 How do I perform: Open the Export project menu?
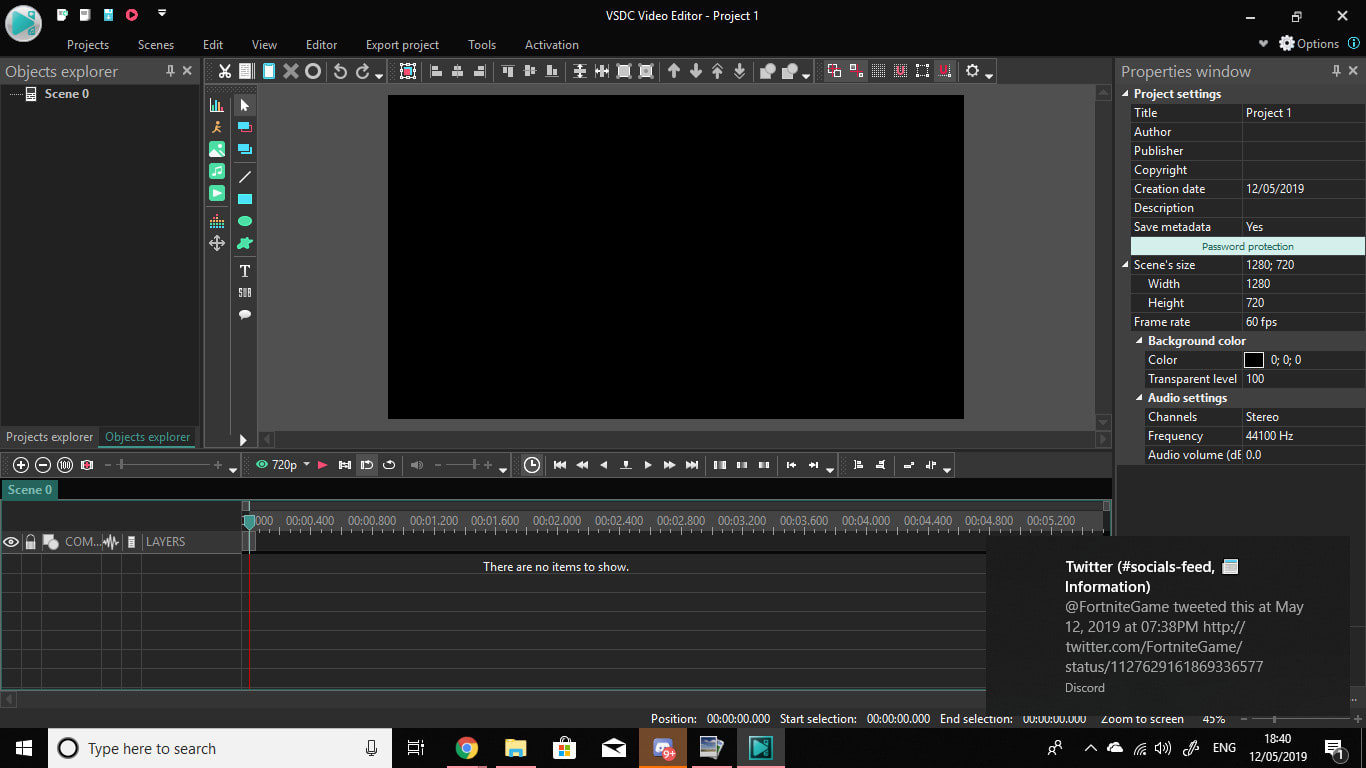point(402,45)
